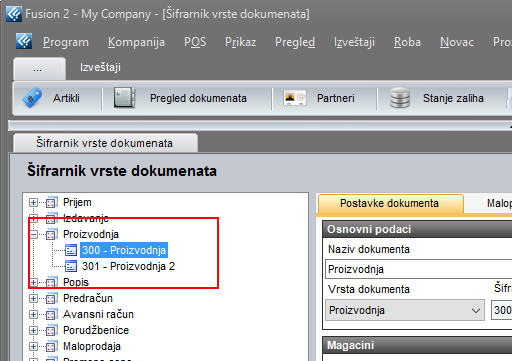Select tree item 300 - Proizvodnja
This screenshot has width=512, height=361.
(124, 250)
